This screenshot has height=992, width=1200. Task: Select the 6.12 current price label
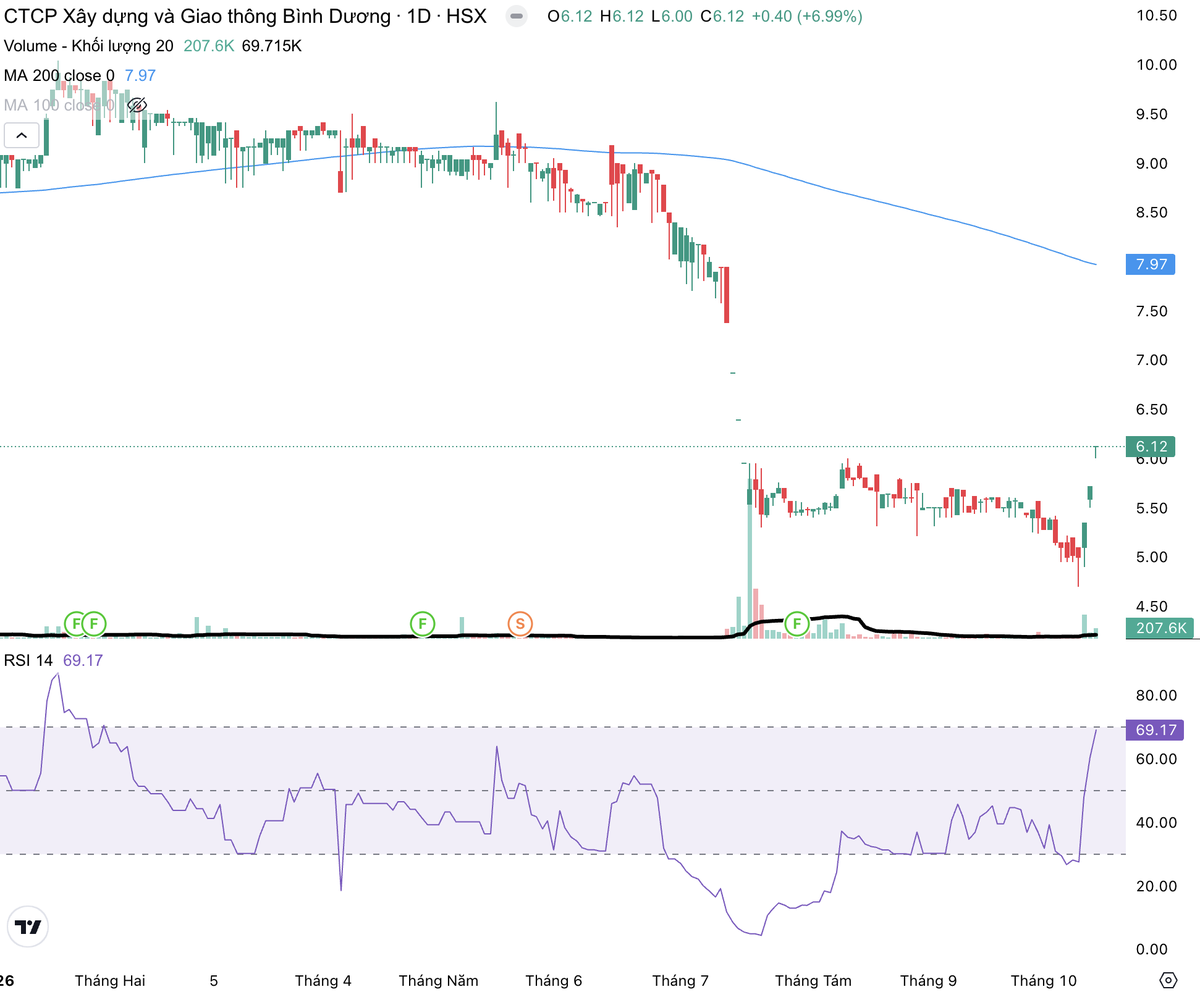(x=1150, y=446)
